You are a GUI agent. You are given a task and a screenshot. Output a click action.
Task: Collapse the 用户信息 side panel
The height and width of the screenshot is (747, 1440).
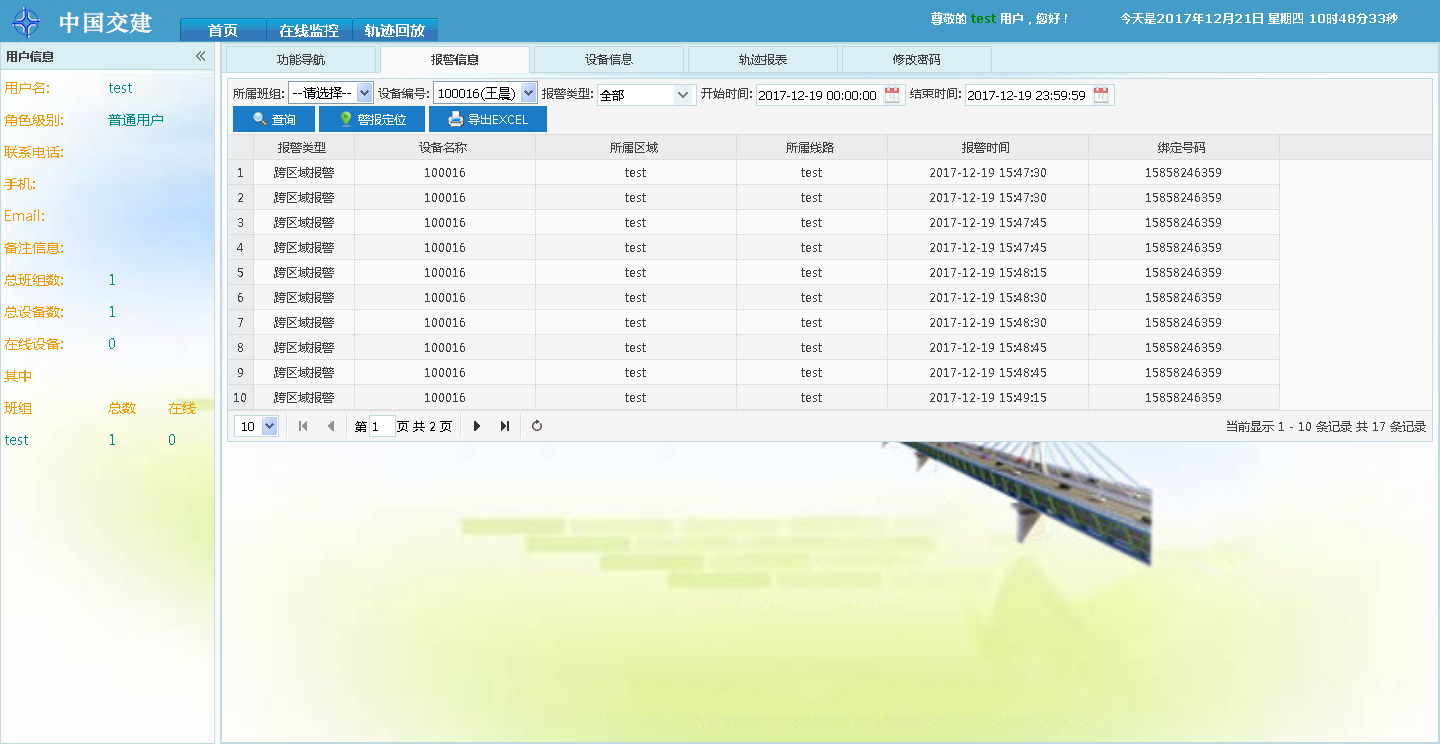pyautogui.click(x=200, y=57)
